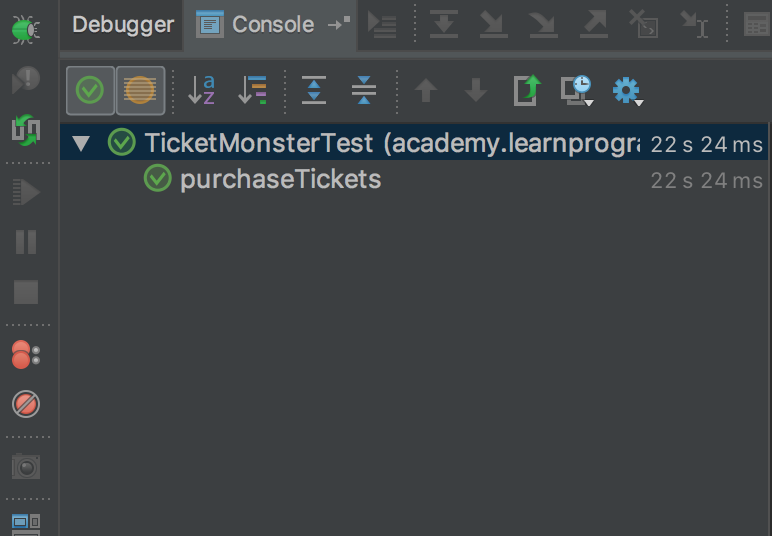The width and height of the screenshot is (772, 536).
Task: Collapse the TicketMonsterTest tree node
Action: [x=81, y=143]
